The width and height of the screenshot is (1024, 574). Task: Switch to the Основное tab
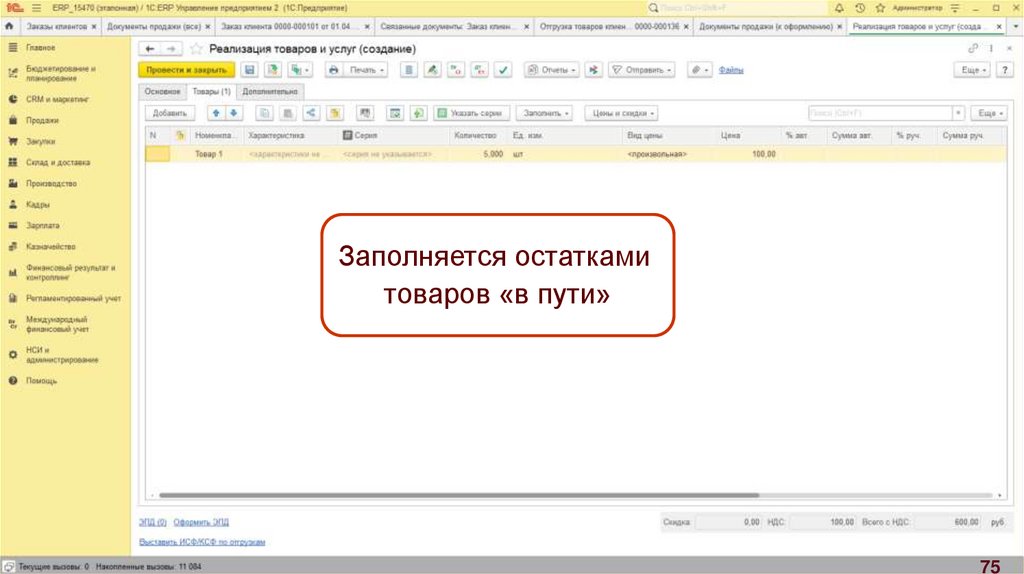162,91
